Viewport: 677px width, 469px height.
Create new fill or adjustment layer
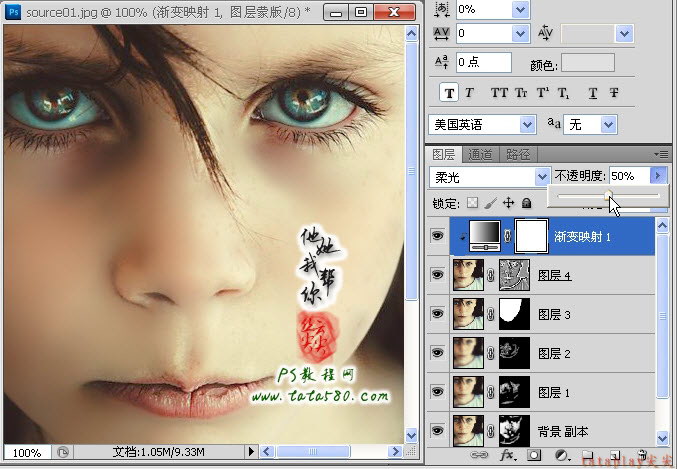coord(561,455)
